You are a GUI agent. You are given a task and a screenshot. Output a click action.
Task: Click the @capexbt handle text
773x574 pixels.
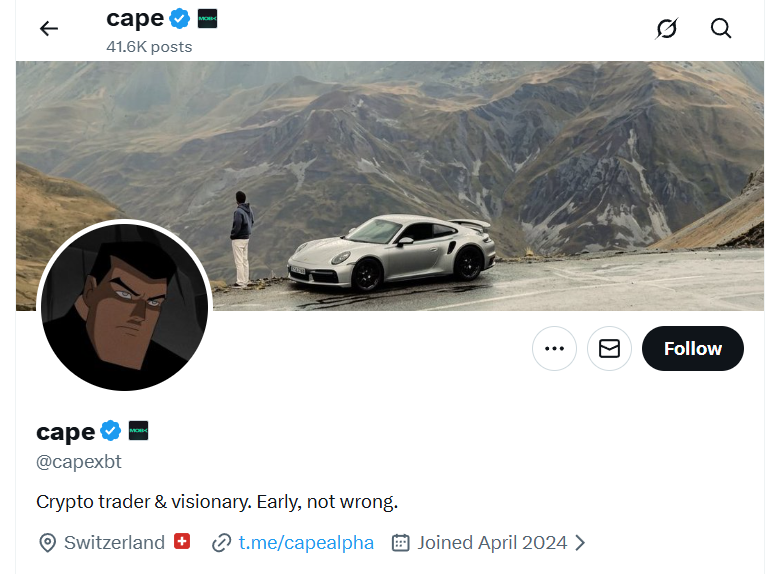click(79, 462)
